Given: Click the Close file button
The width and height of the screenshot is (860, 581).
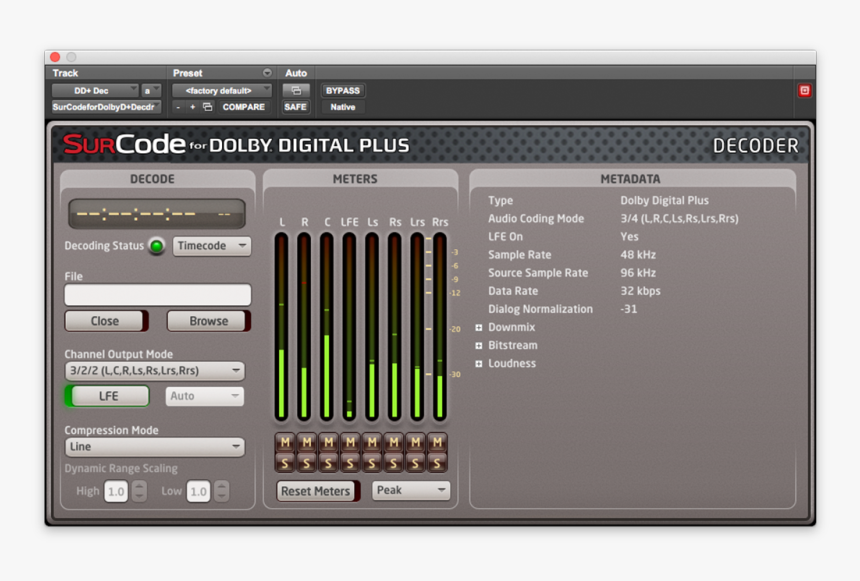Looking at the screenshot, I should [x=106, y=321].
